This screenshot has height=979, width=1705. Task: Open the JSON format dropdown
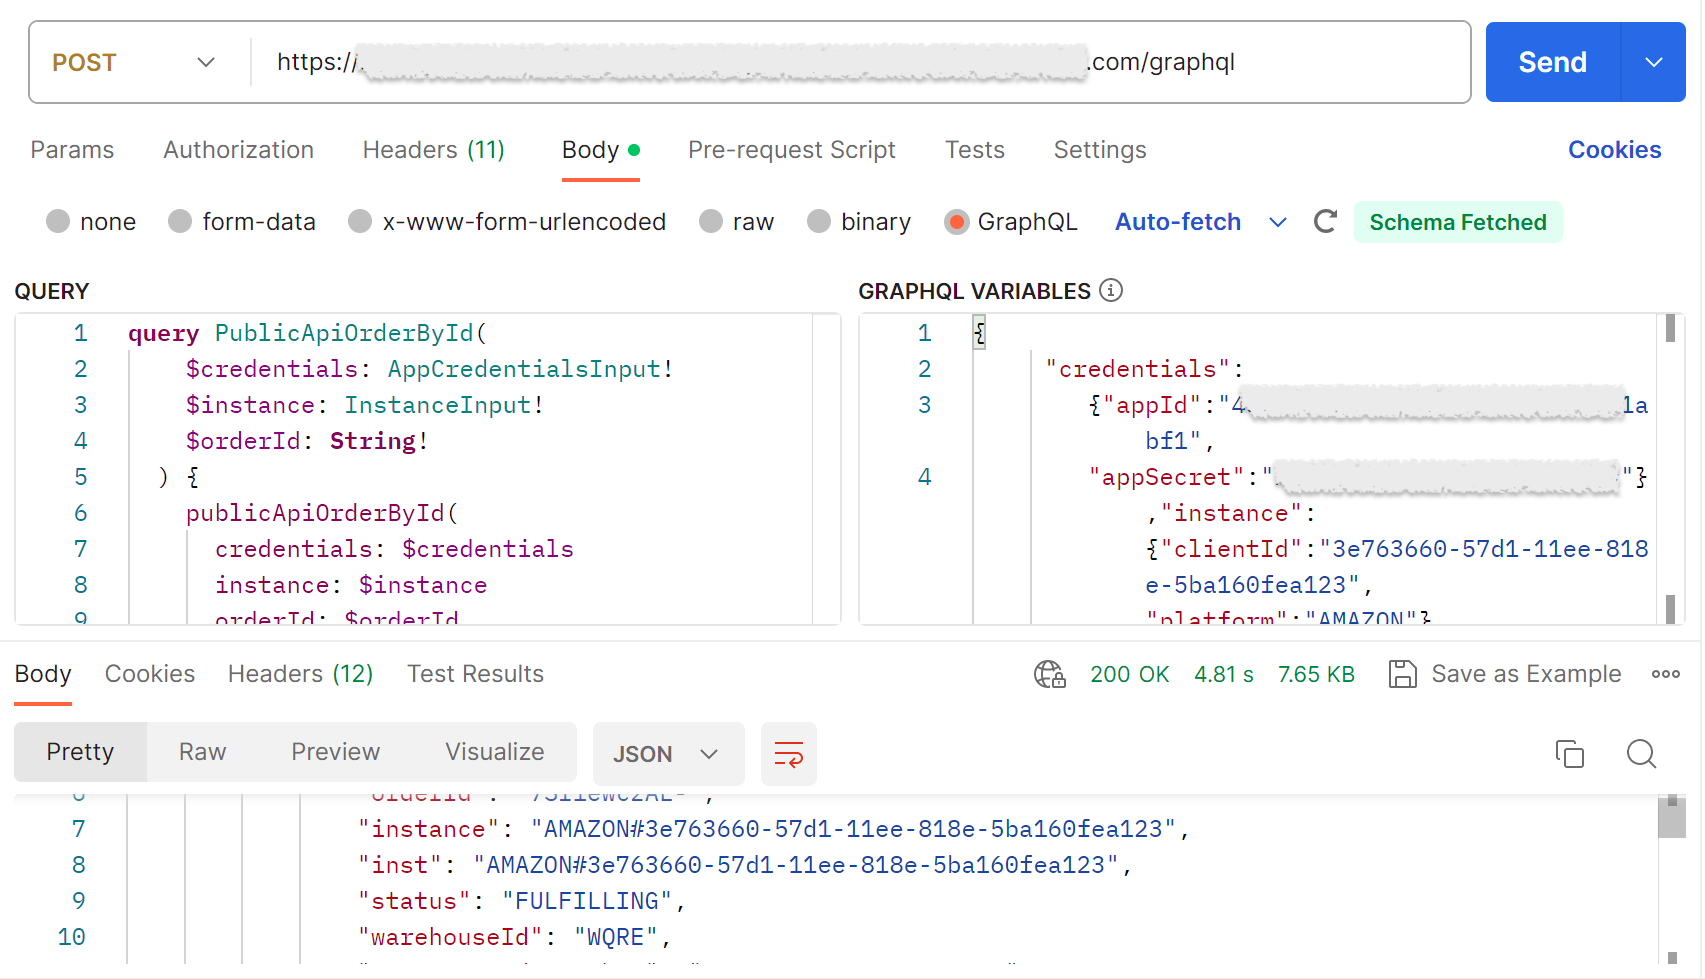pos(667,754)
